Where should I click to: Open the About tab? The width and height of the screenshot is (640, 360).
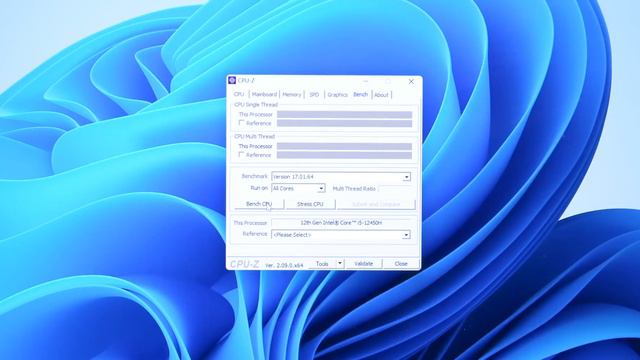pyautogui.click(x=381, y=95)
